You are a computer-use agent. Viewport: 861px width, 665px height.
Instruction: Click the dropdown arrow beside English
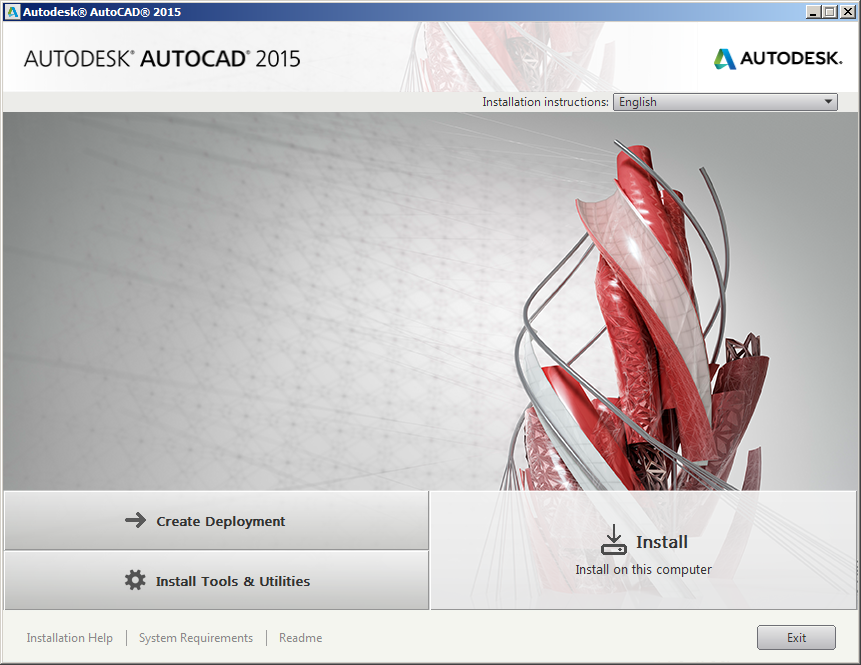click(828, 102)
